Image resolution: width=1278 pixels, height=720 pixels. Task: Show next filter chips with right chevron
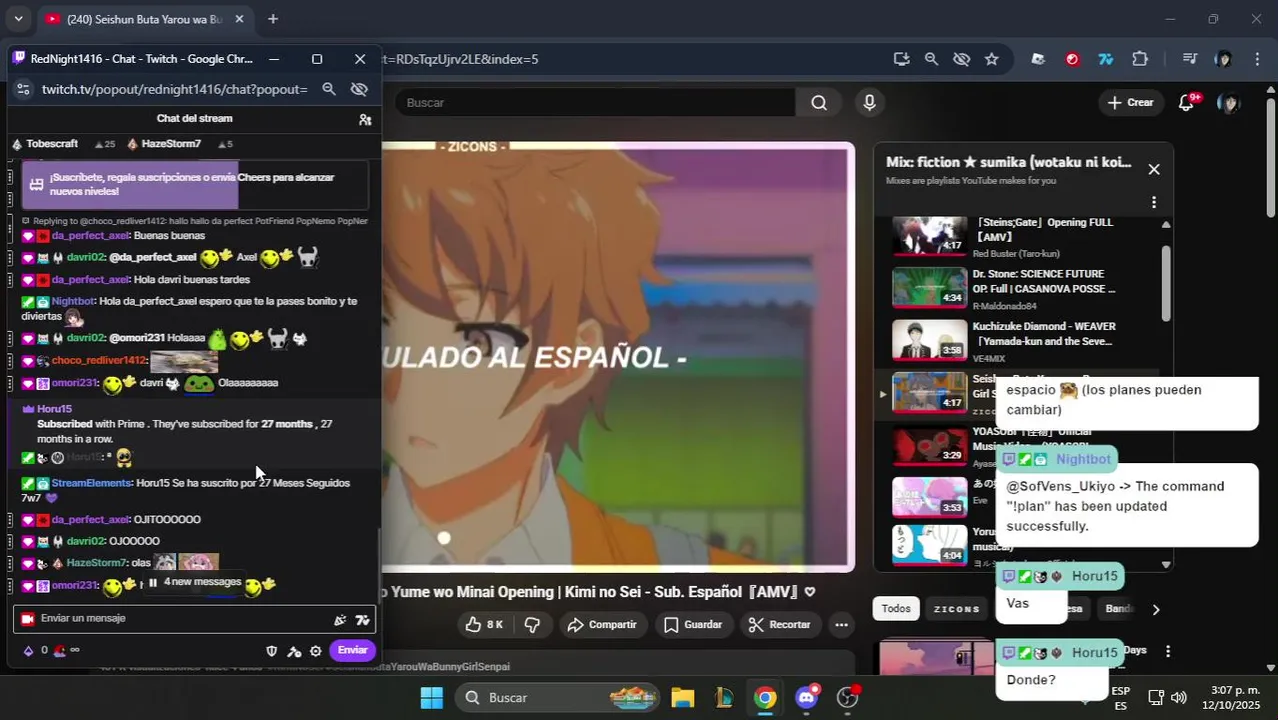click(x=1156, y=610)
